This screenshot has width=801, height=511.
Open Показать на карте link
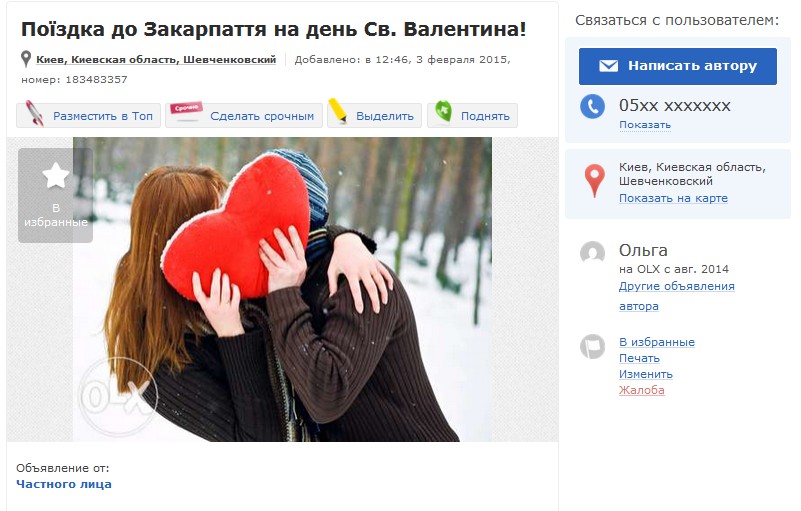point(673,198)
